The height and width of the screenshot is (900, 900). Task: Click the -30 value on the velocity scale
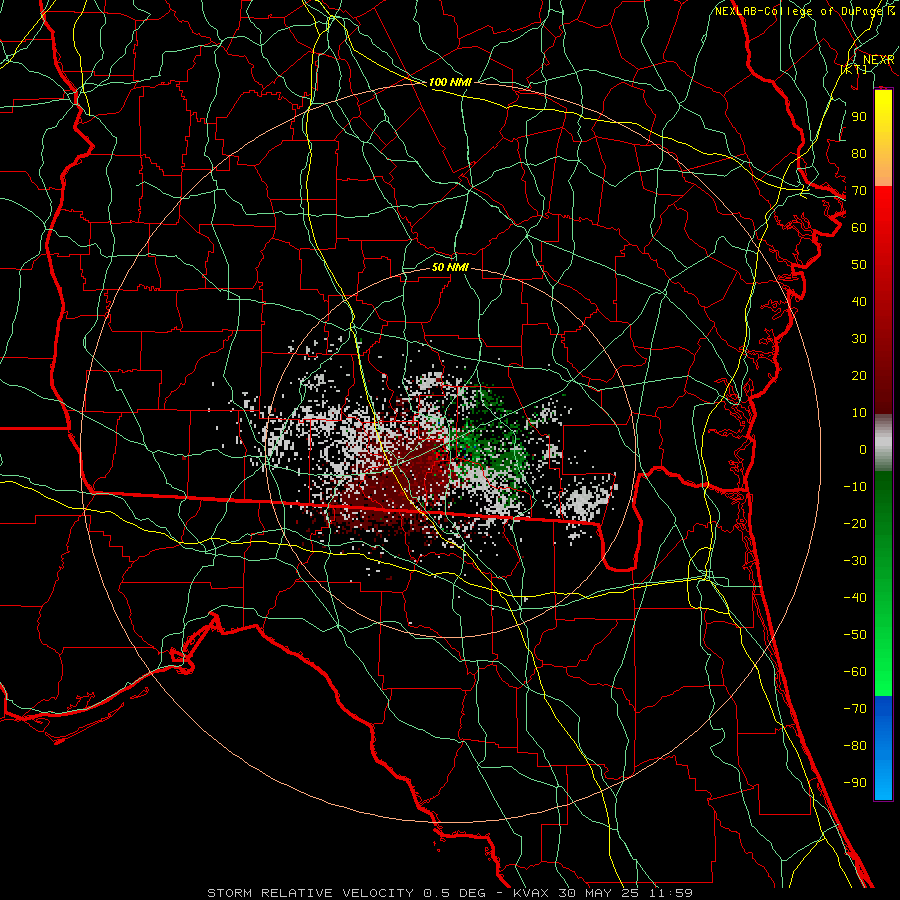click(855, 561)
